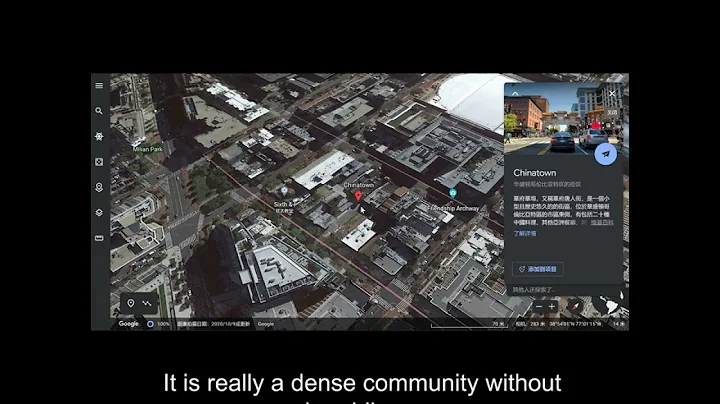
Task: Open Voyager ship wheel icon
Action: point(99,136)
